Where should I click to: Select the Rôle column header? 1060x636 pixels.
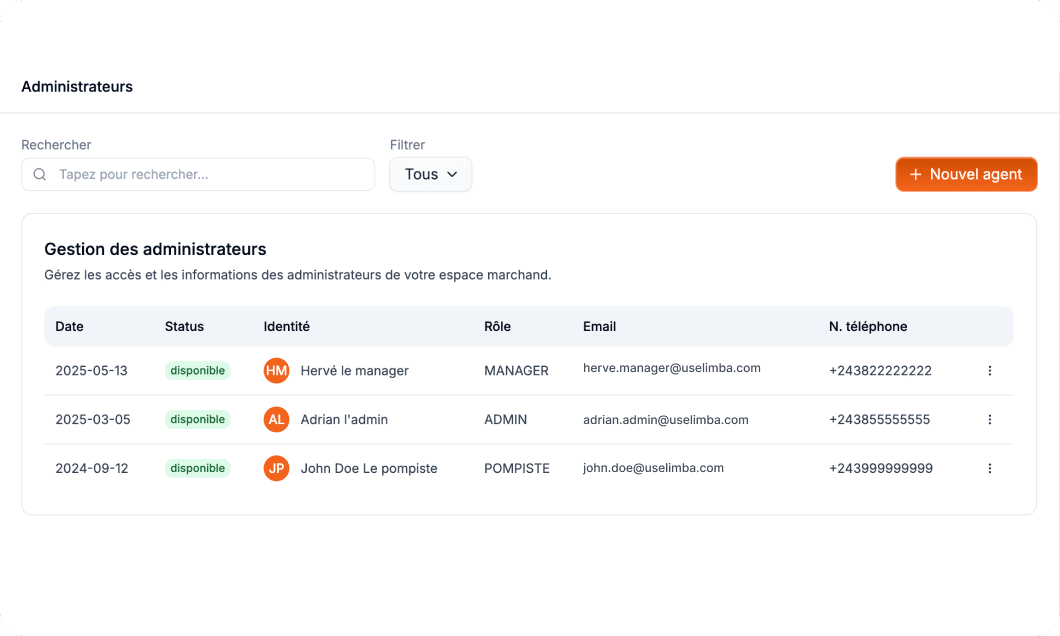(497, 326)
